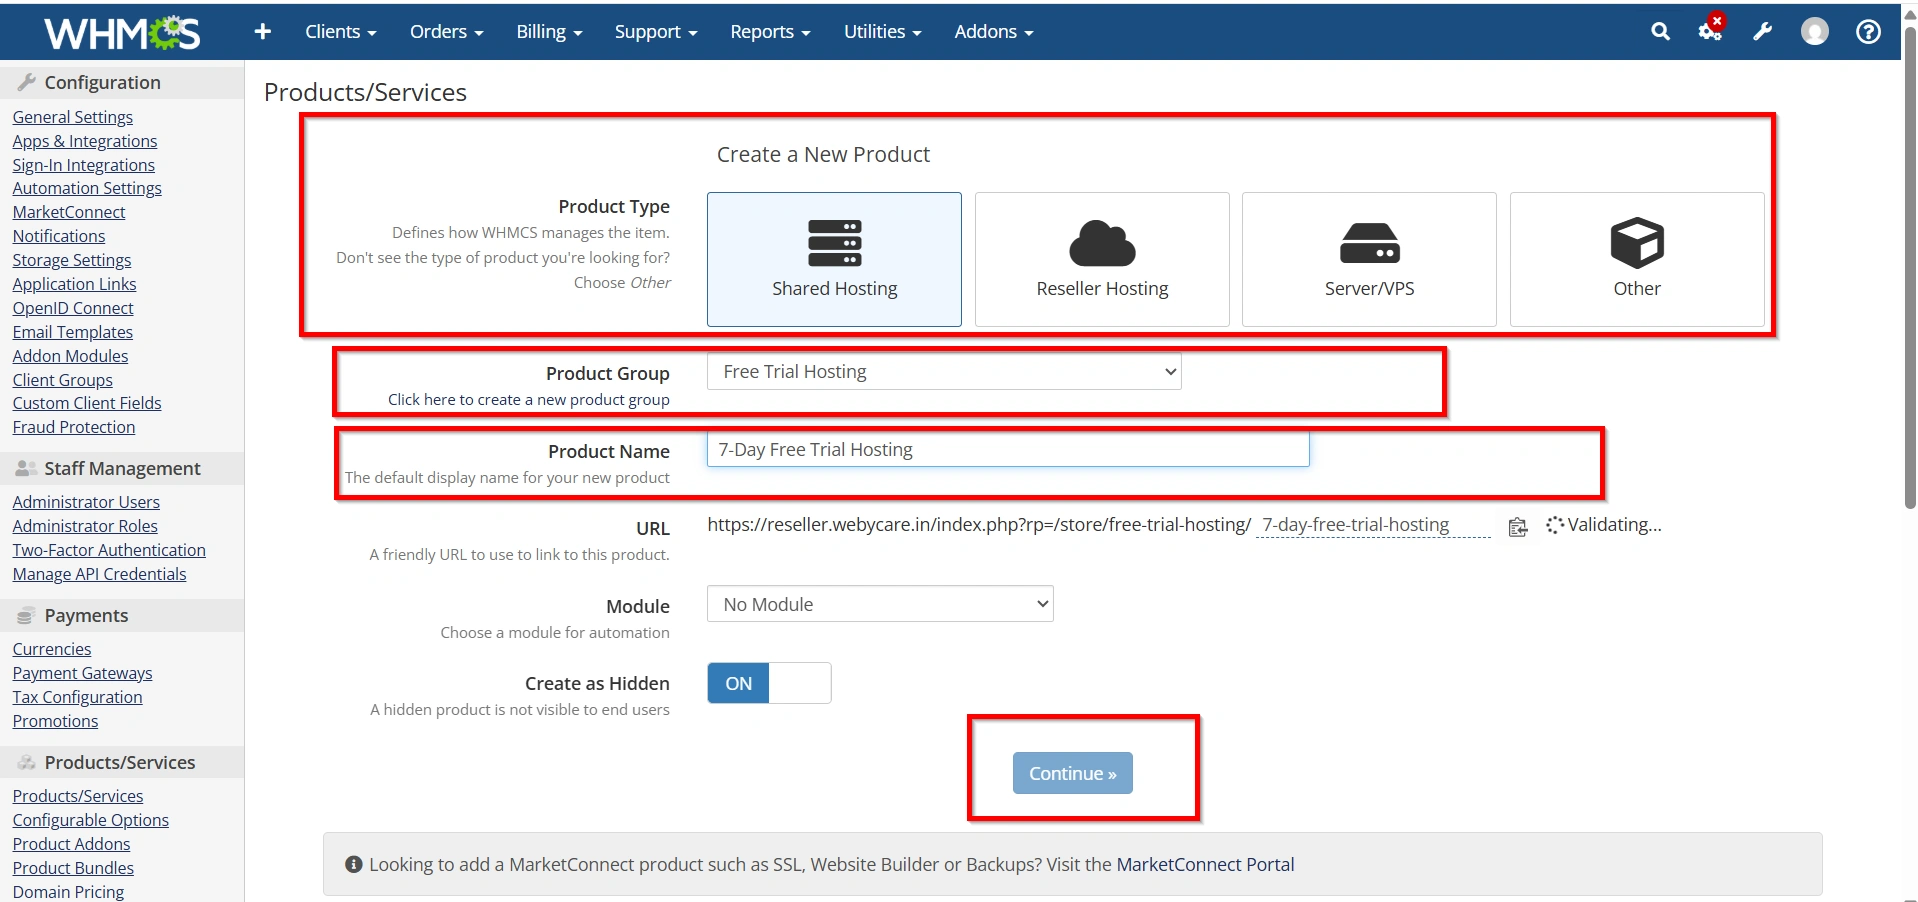Open Custom Client Fields
Viewport: 1918px width, 902px height.
86,403
